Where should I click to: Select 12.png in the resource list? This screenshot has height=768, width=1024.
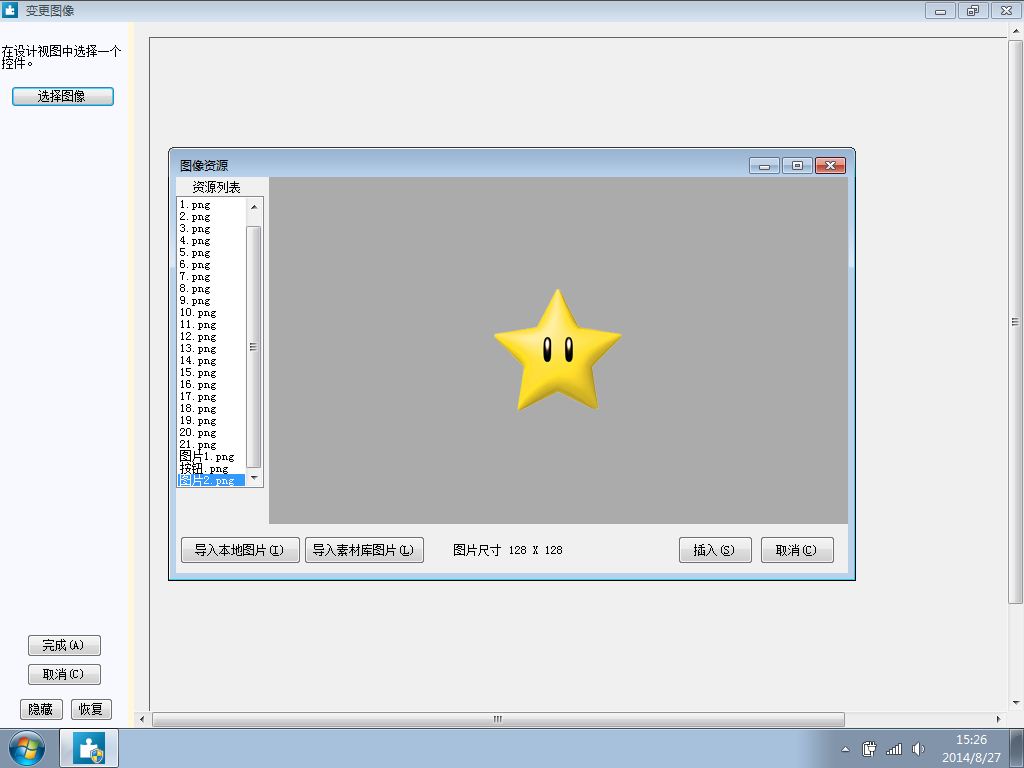pyautogui.click(x=211, y=336)
